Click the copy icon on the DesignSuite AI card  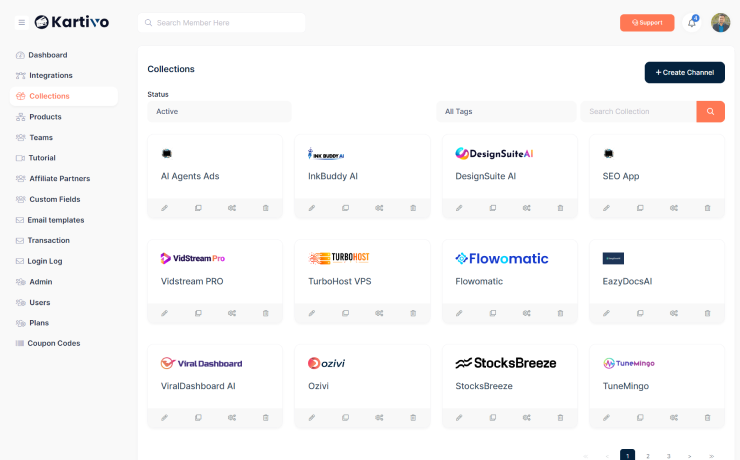493,208
